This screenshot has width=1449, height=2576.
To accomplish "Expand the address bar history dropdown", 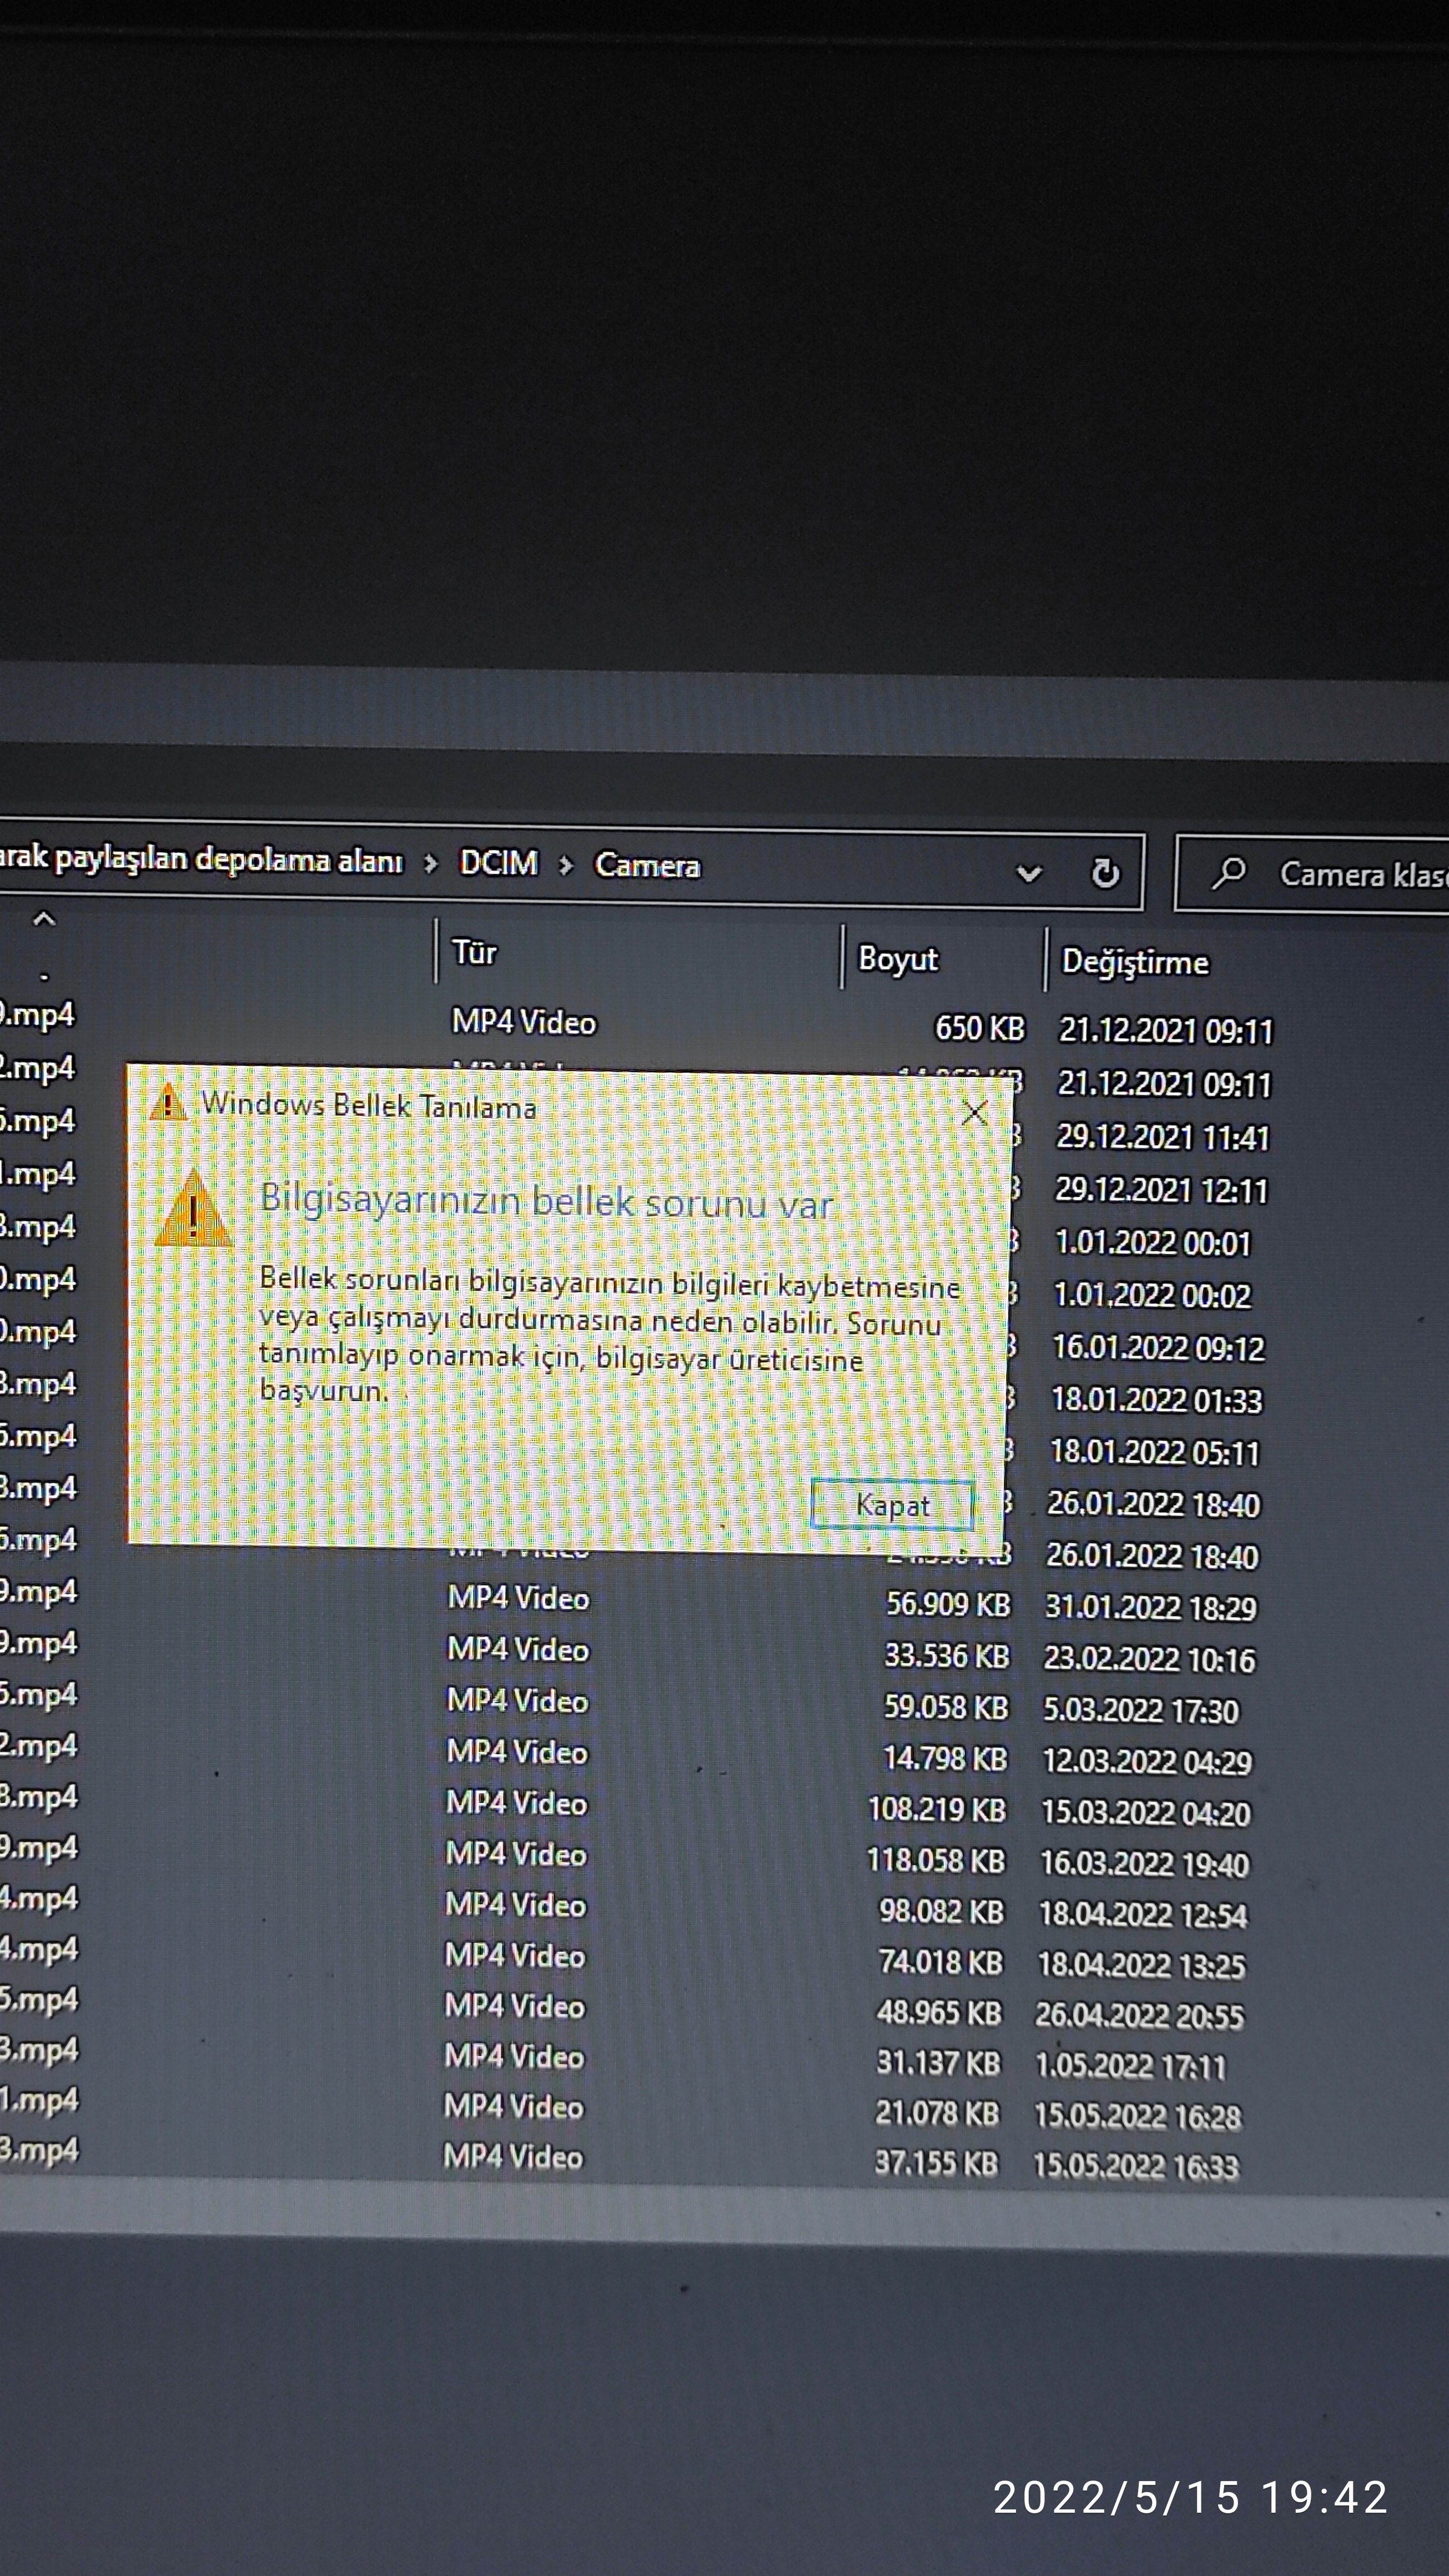I will pos(1029,873).
